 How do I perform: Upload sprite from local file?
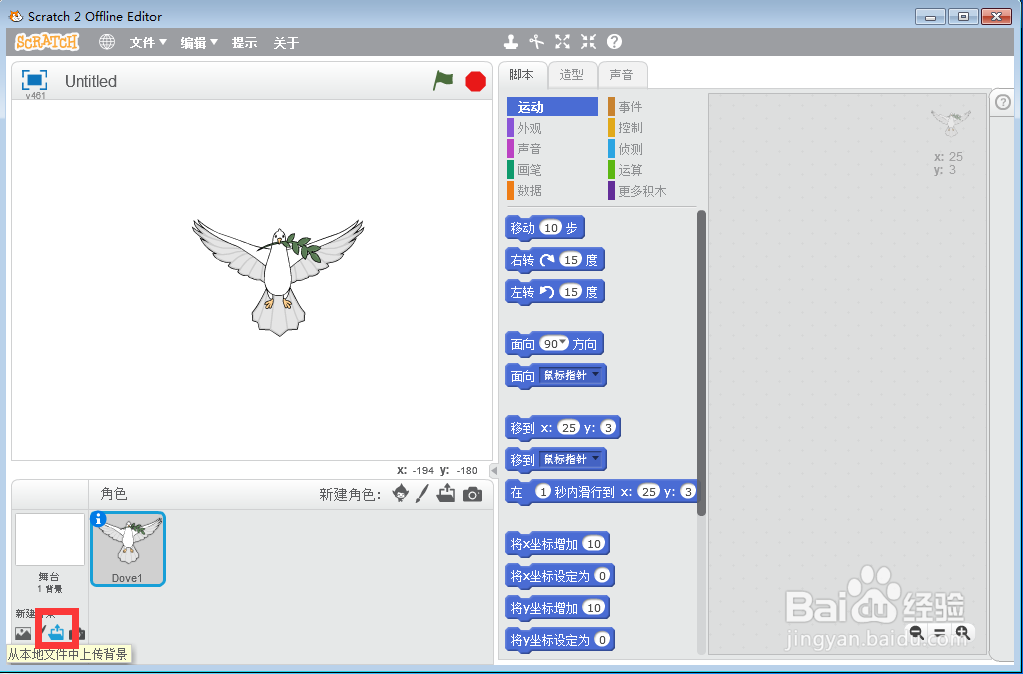(446, 493)
